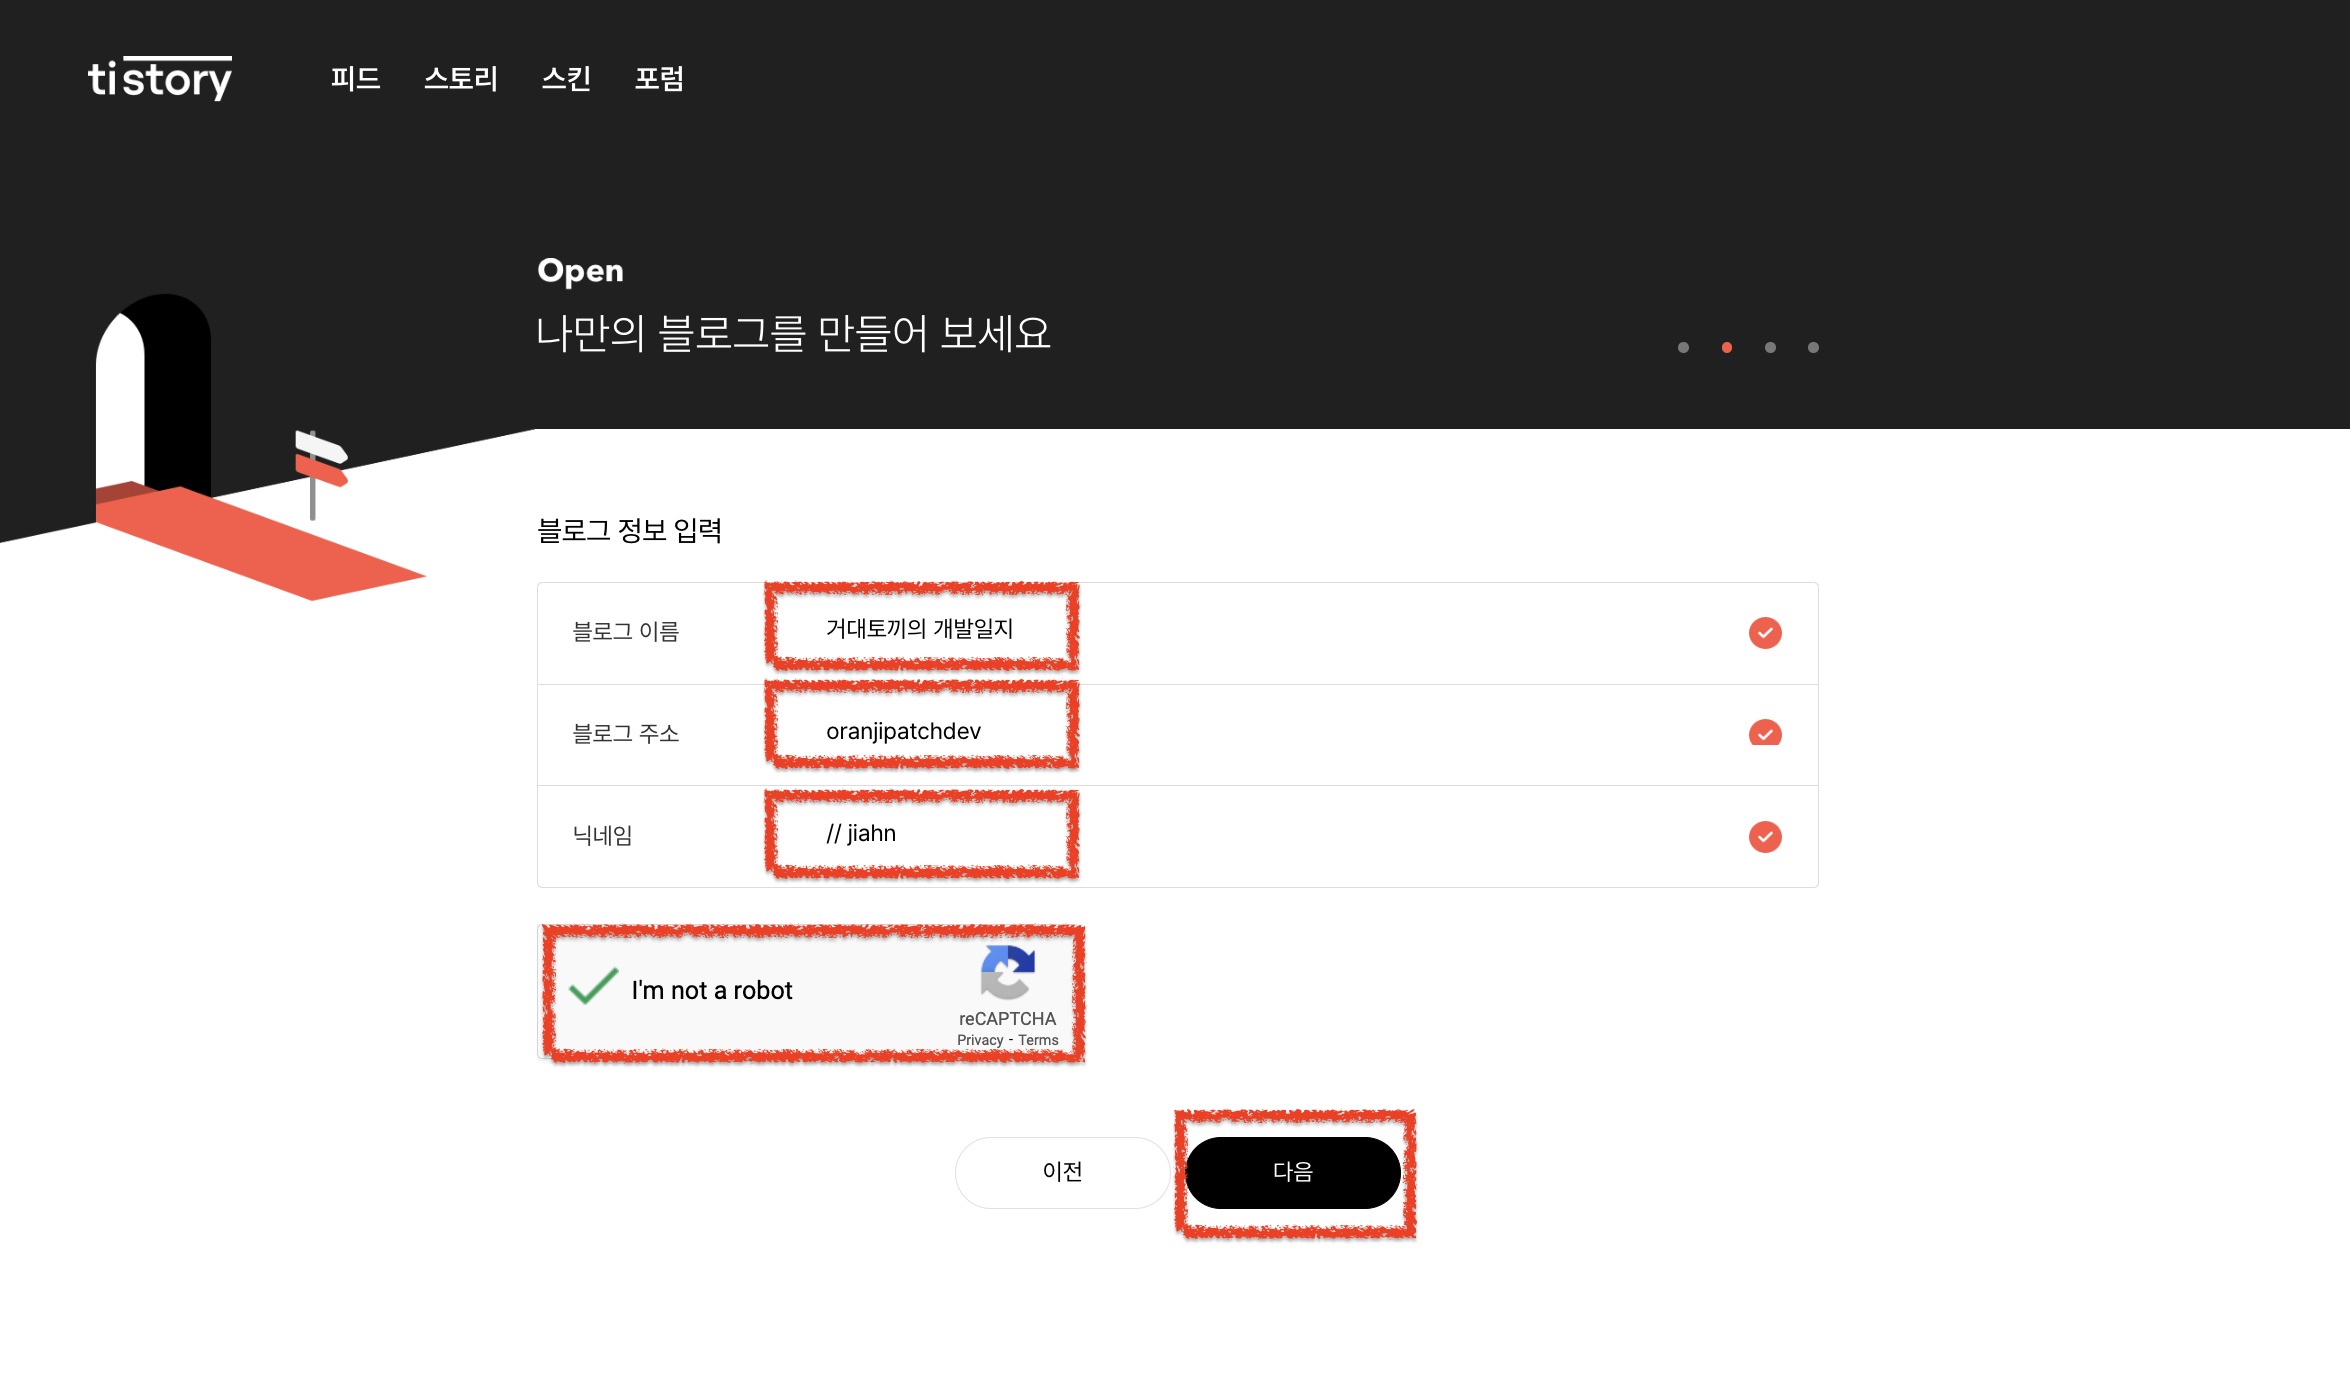2350x1378 pixels.
Task: Click the nickname validation check icon
Action: tap(1765, 836)
